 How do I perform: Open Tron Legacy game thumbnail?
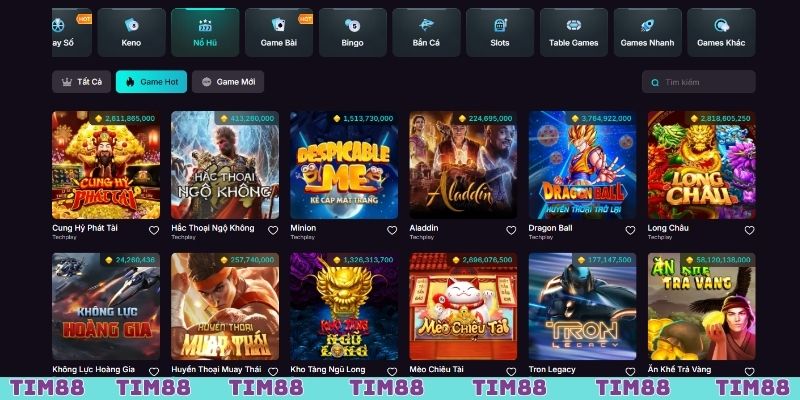click(582, 307)
